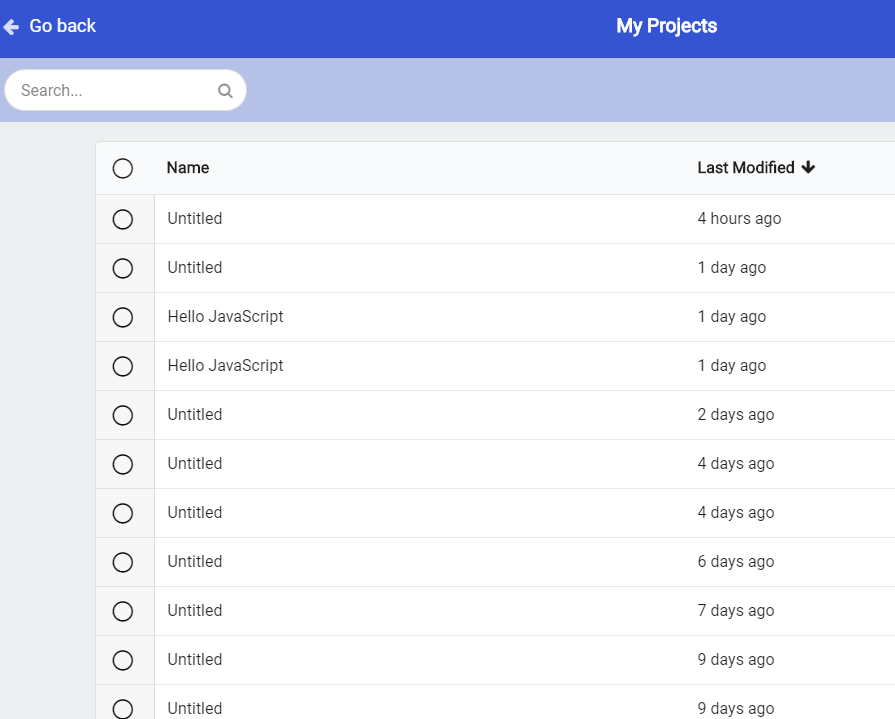
Task: Click inside the Search field
Action: 110,90
